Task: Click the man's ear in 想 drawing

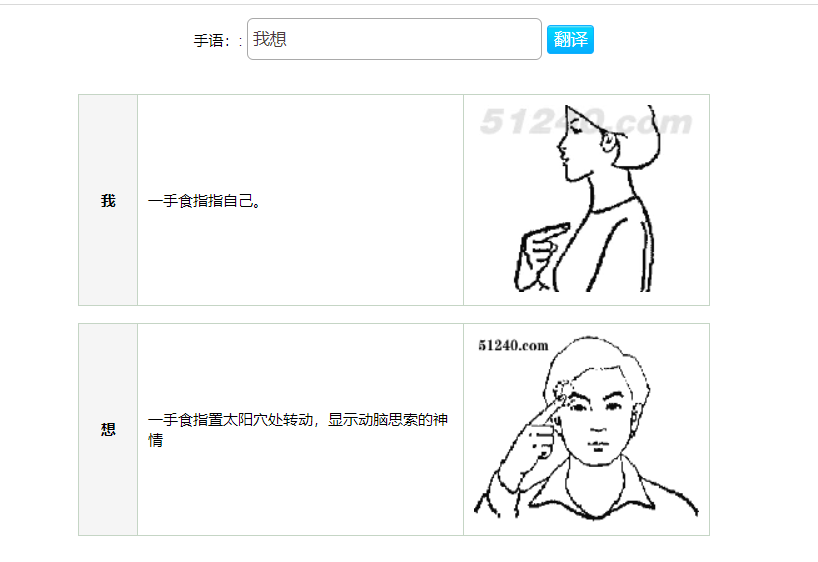Action: click(635, 417)
